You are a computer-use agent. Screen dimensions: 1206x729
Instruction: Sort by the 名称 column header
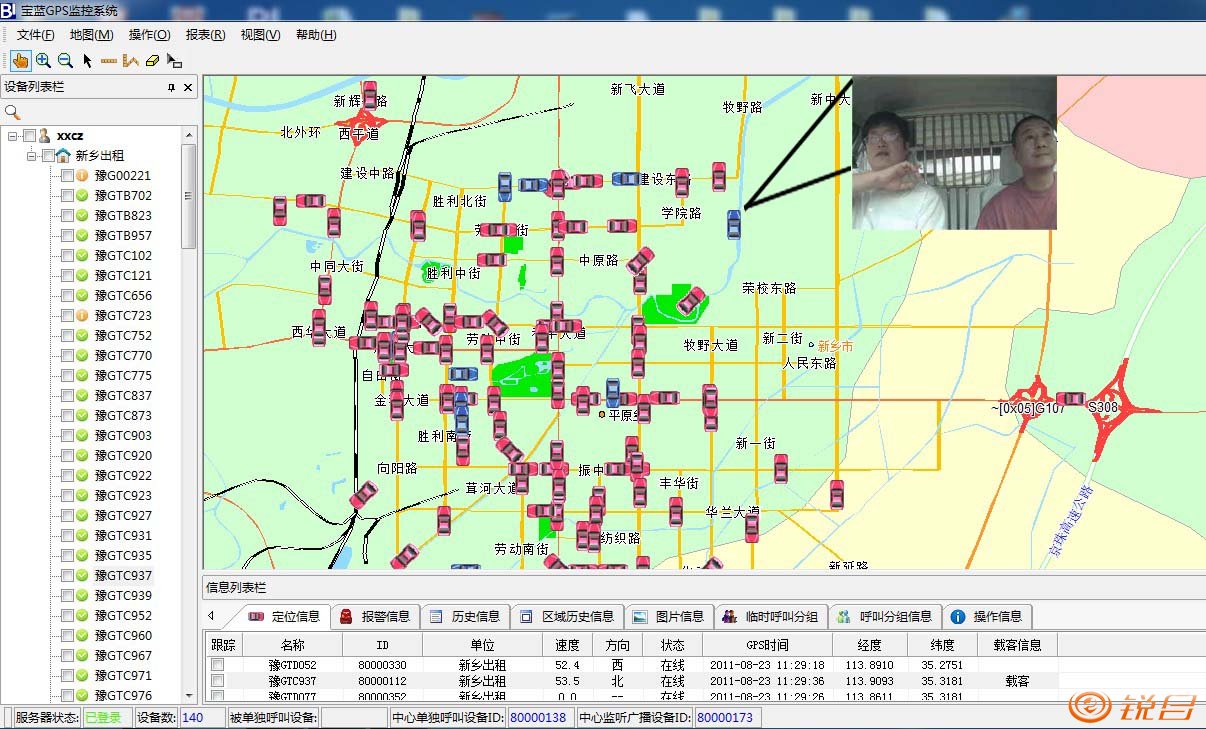coord(292,645)
